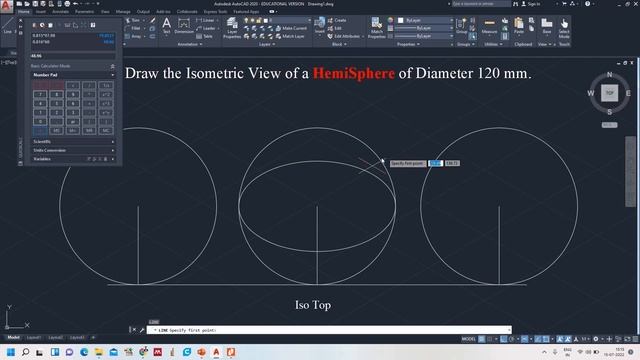Click the Leader annotation button
The width and height of the screenshot is (640, 360).
[x=206, y=28]
